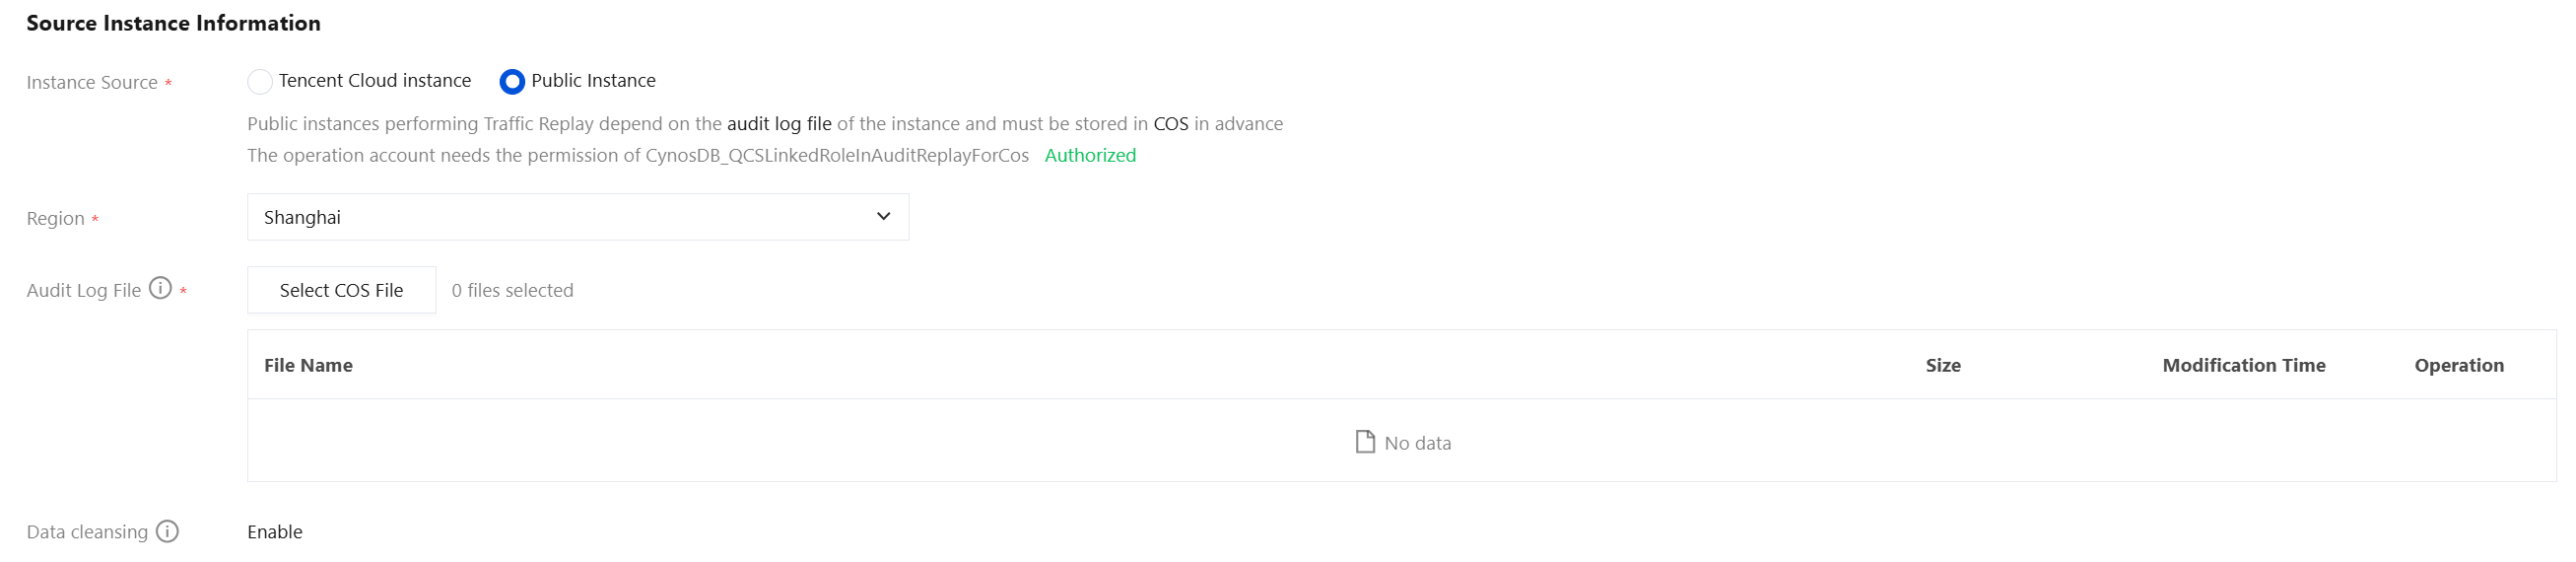The image size is (2576, 562).
Task: Open the Region dropdown showing Shanghai
Action: (578, 217)
